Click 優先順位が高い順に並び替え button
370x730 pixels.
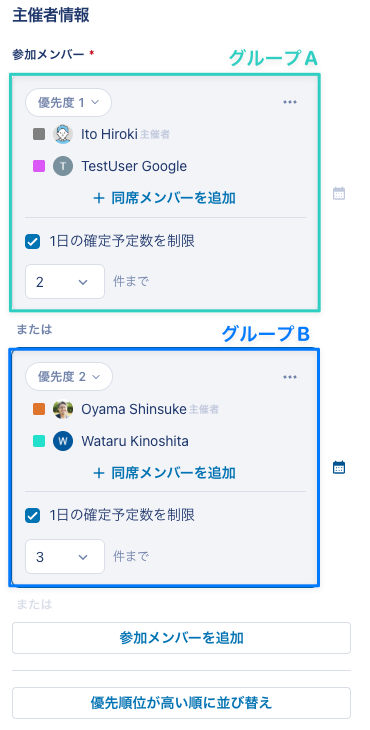182,703
